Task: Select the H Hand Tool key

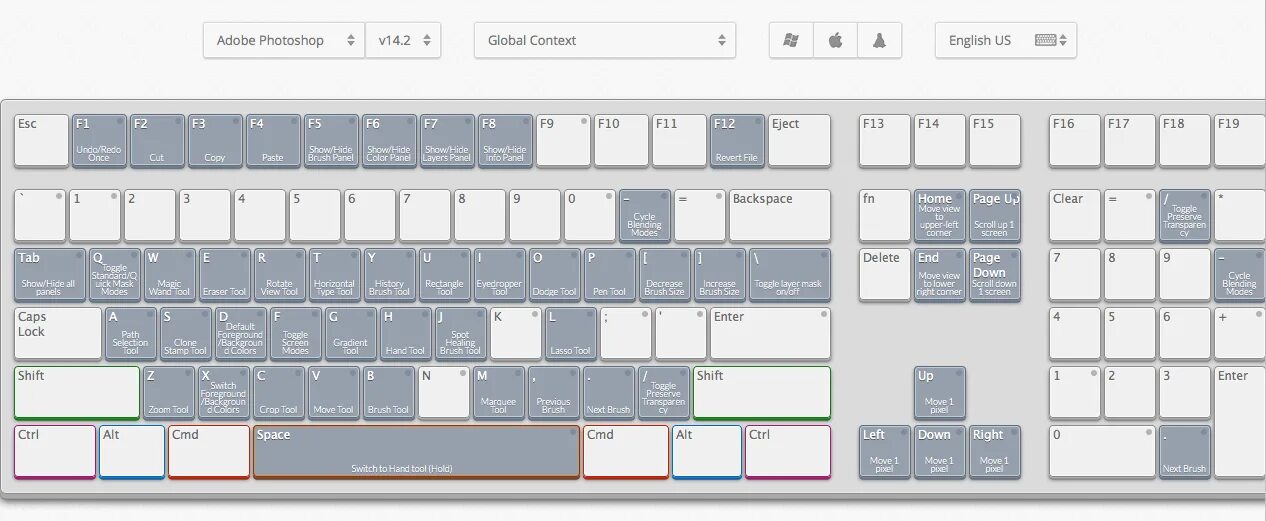Action: 406,334
